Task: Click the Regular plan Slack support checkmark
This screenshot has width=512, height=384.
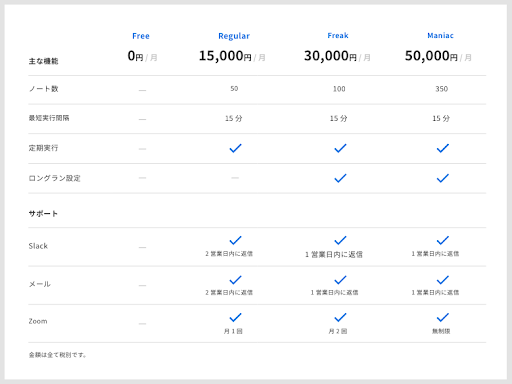Action: pos(235,240)
